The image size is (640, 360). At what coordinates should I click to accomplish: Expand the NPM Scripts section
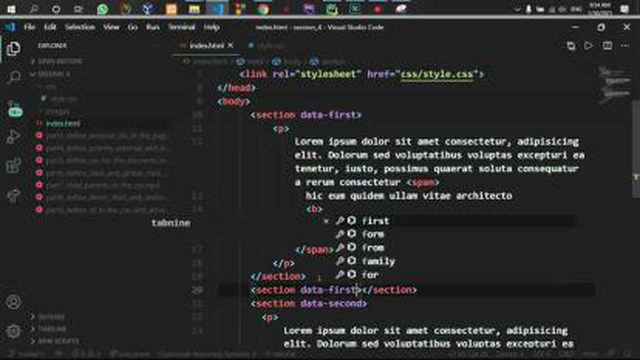click(x=55, y=341)
